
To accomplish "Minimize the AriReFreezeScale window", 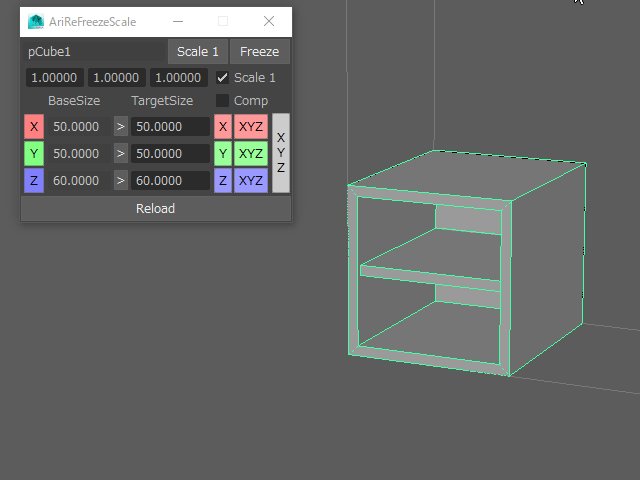I will 178,21.
